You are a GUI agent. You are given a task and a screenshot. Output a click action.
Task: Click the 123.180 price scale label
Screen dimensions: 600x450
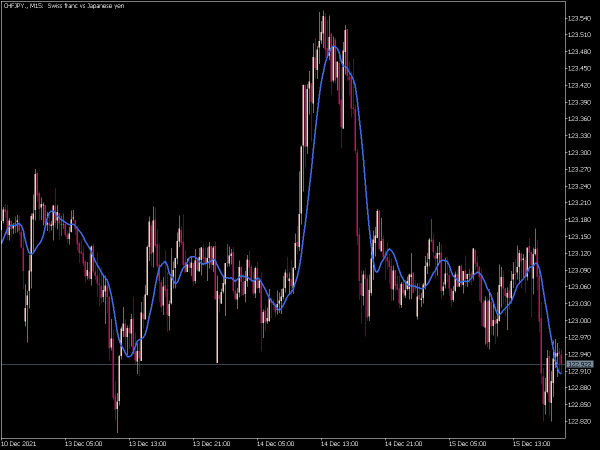579,220
